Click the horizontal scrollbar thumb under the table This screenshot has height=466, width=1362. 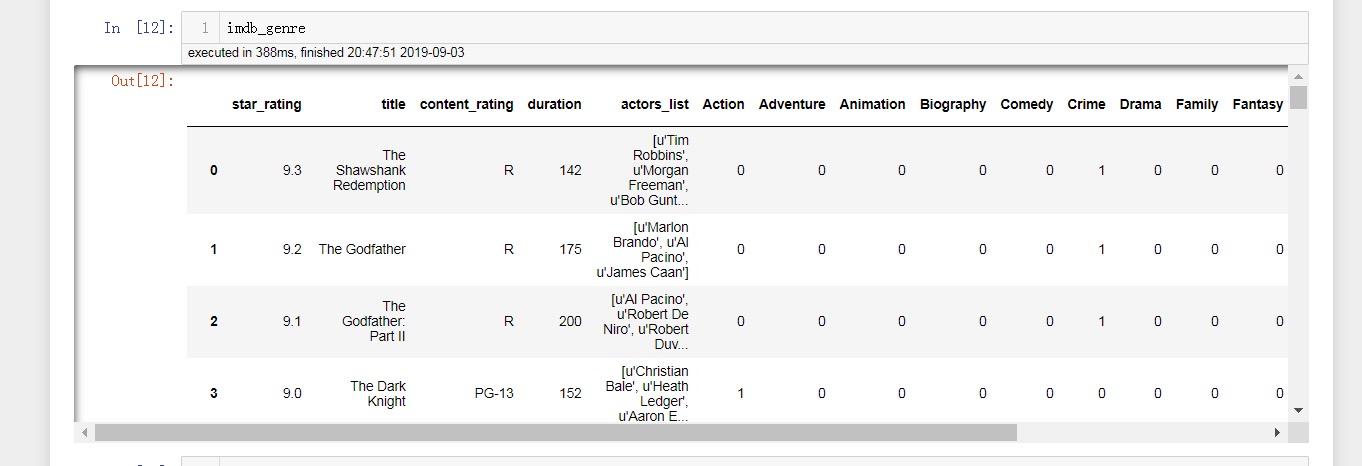555,432
